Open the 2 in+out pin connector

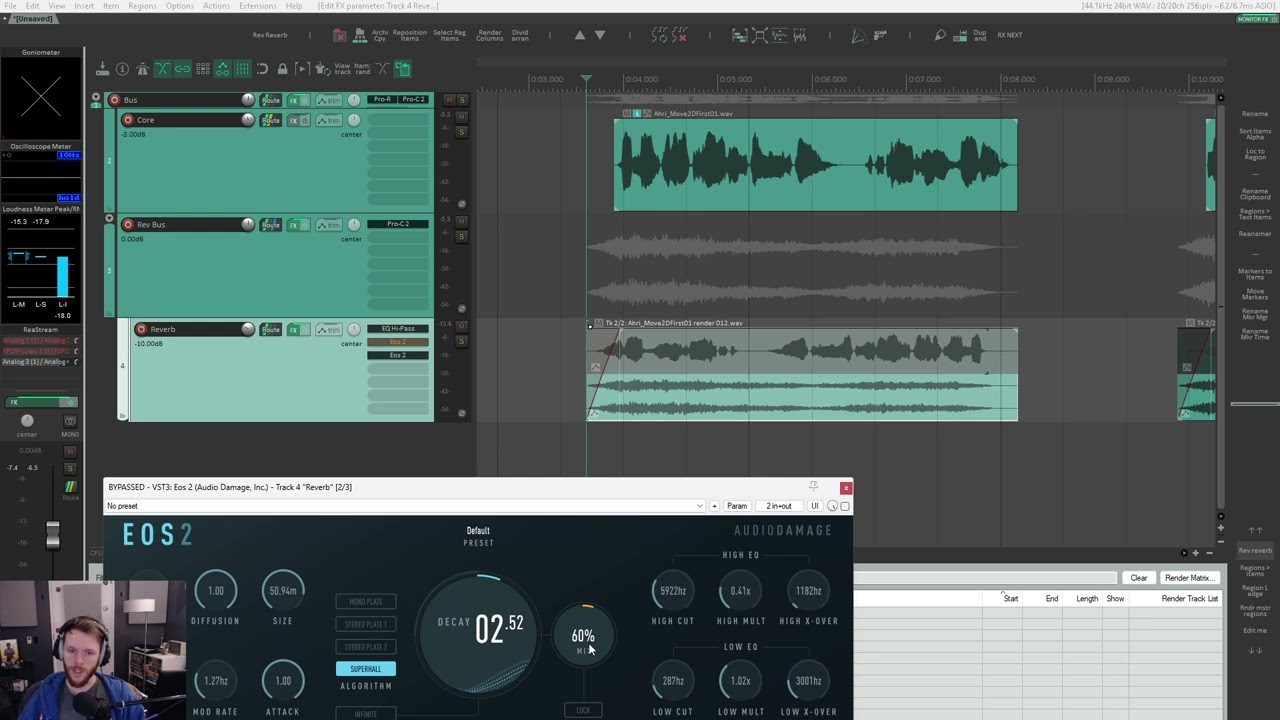click(x=779, y=506)
